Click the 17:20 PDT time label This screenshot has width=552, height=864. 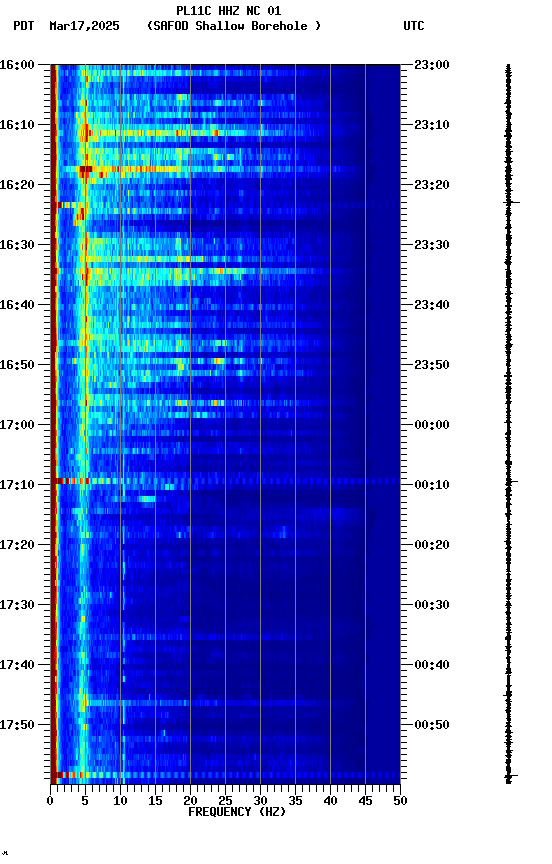(17, 545)
